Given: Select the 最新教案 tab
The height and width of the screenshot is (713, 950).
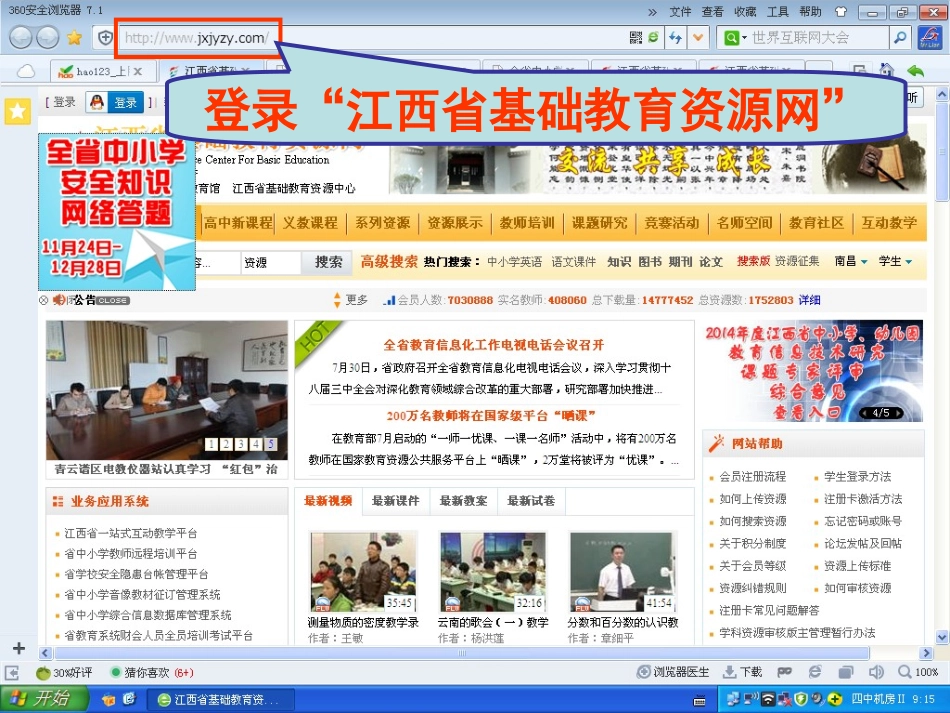Looking at the screenshot, I should pos(463,500).
